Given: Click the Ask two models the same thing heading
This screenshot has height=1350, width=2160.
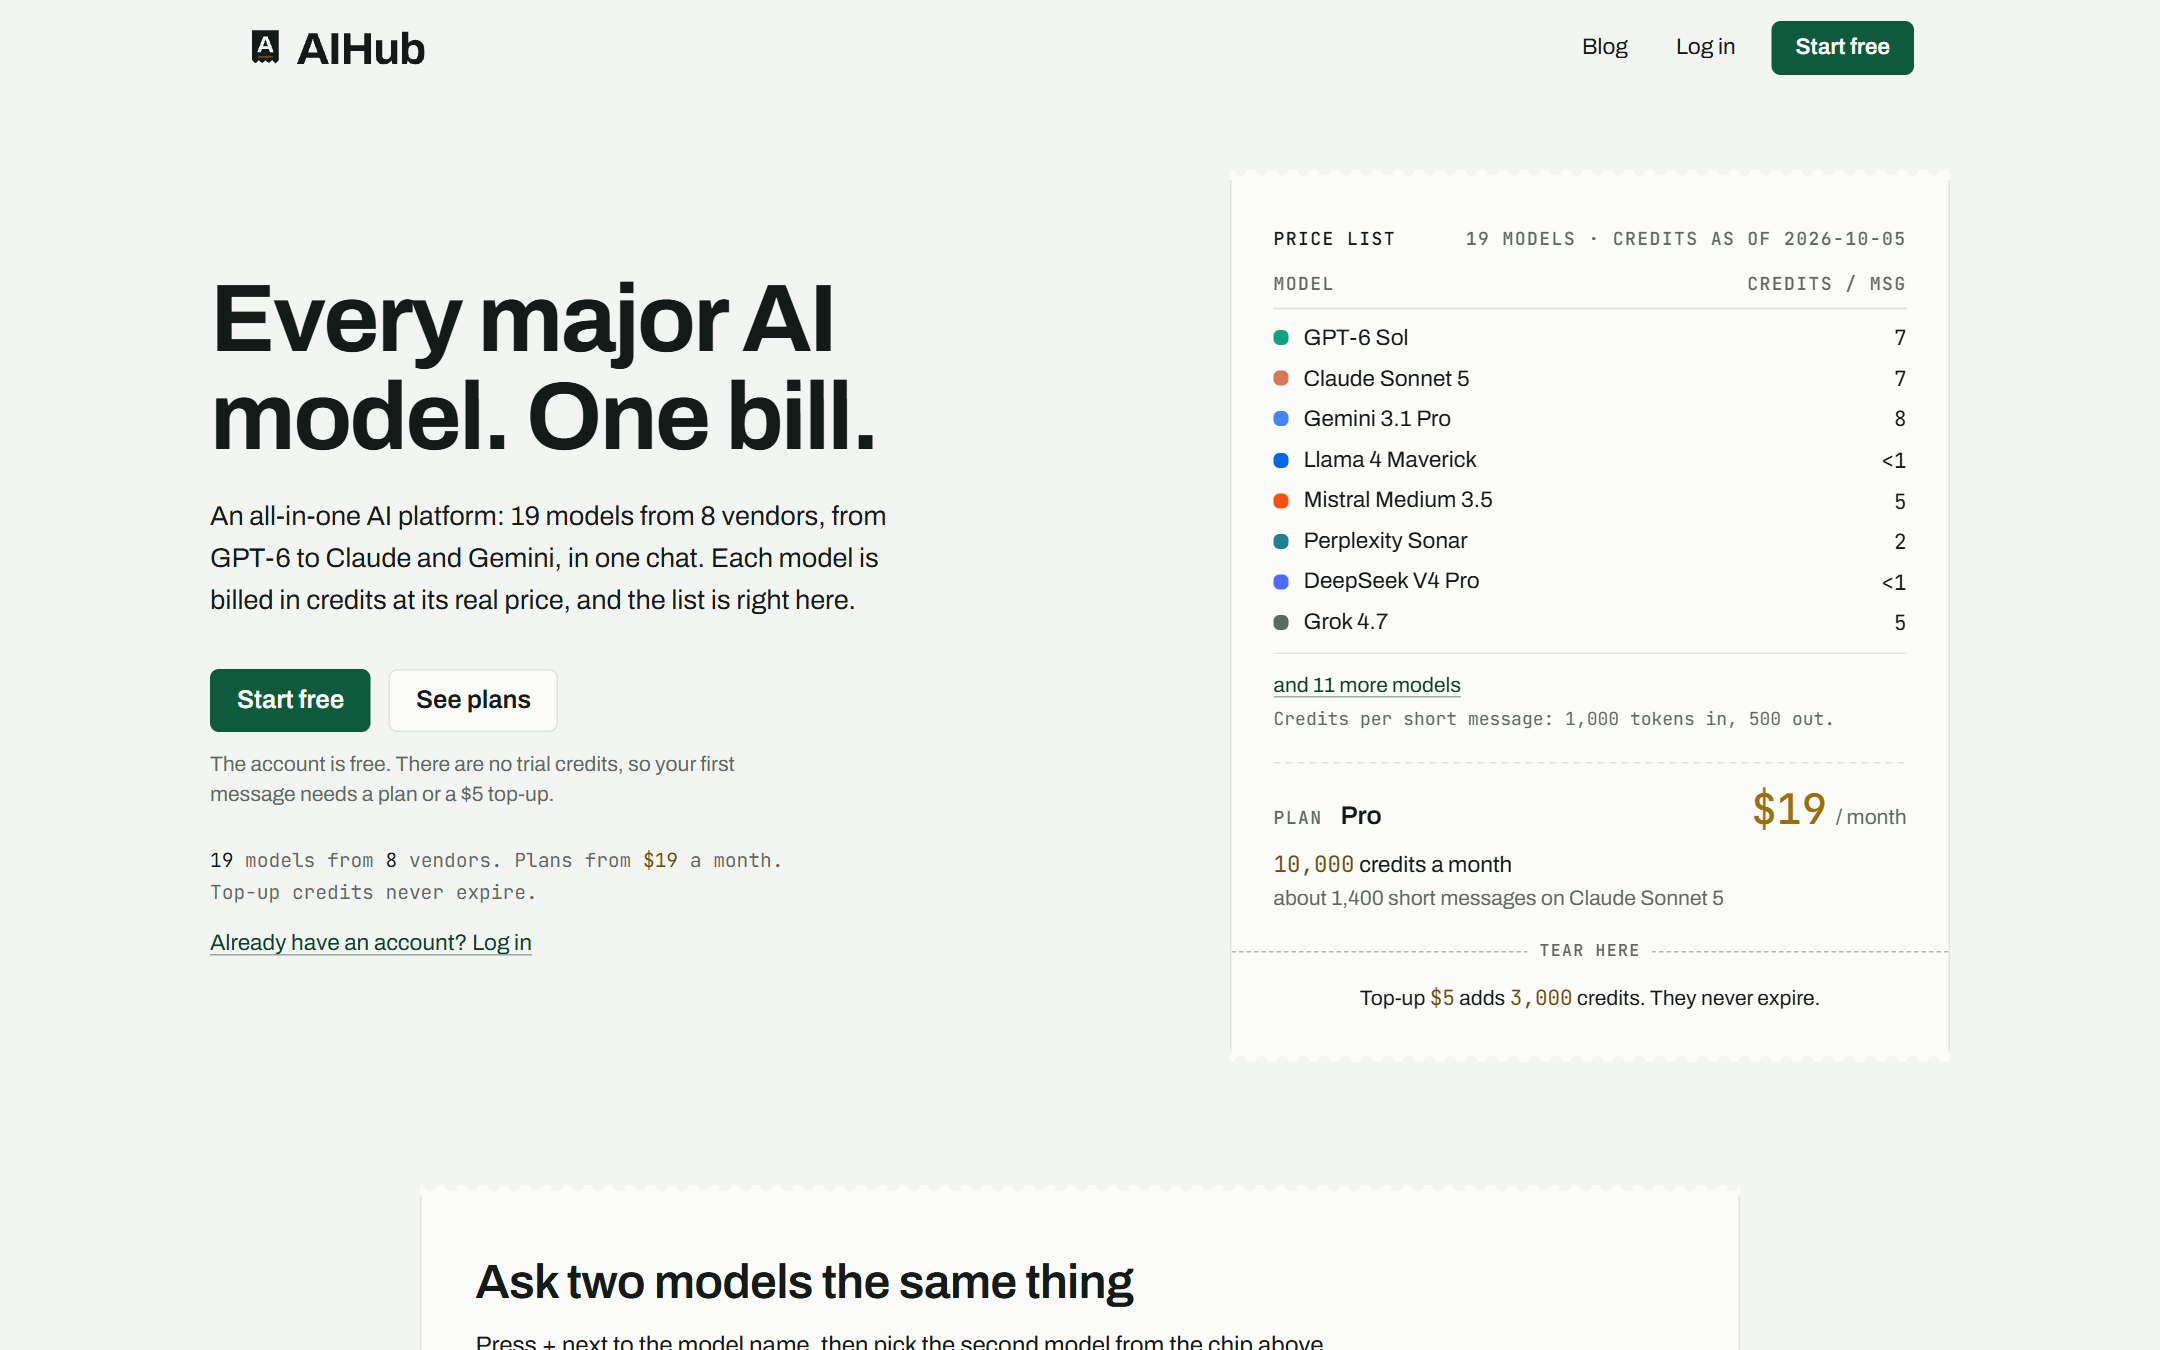Looking at the screenshot, I should pyautogui.click(x=804, y=1282).
